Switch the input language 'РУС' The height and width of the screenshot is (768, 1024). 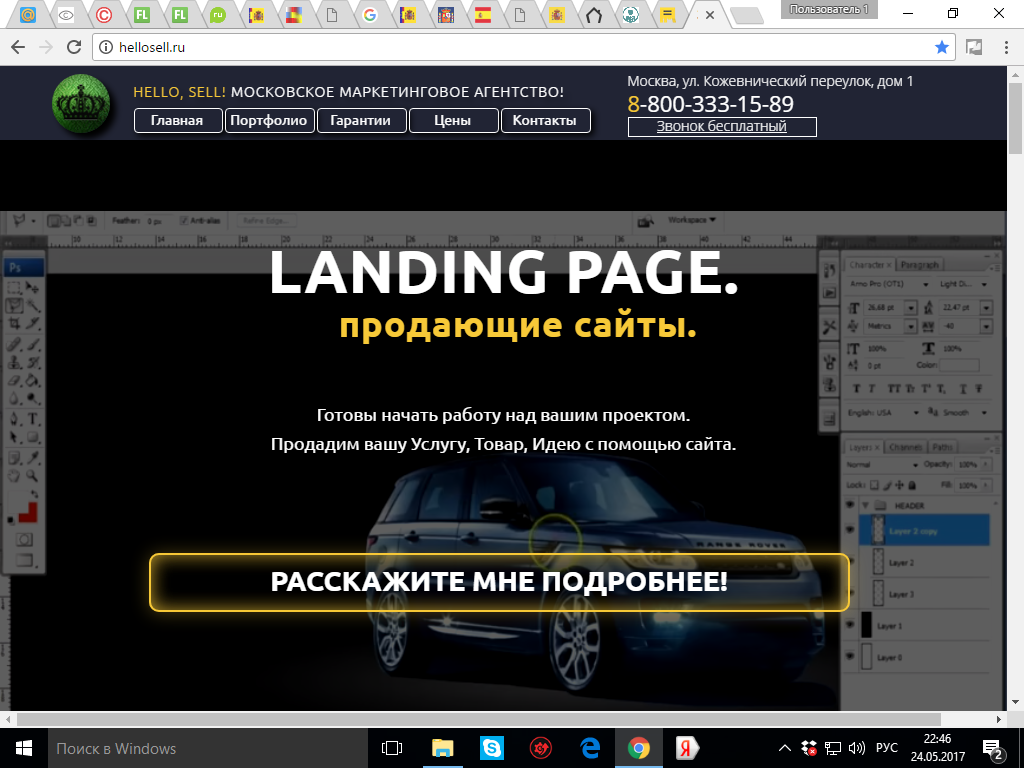[887, 748]
